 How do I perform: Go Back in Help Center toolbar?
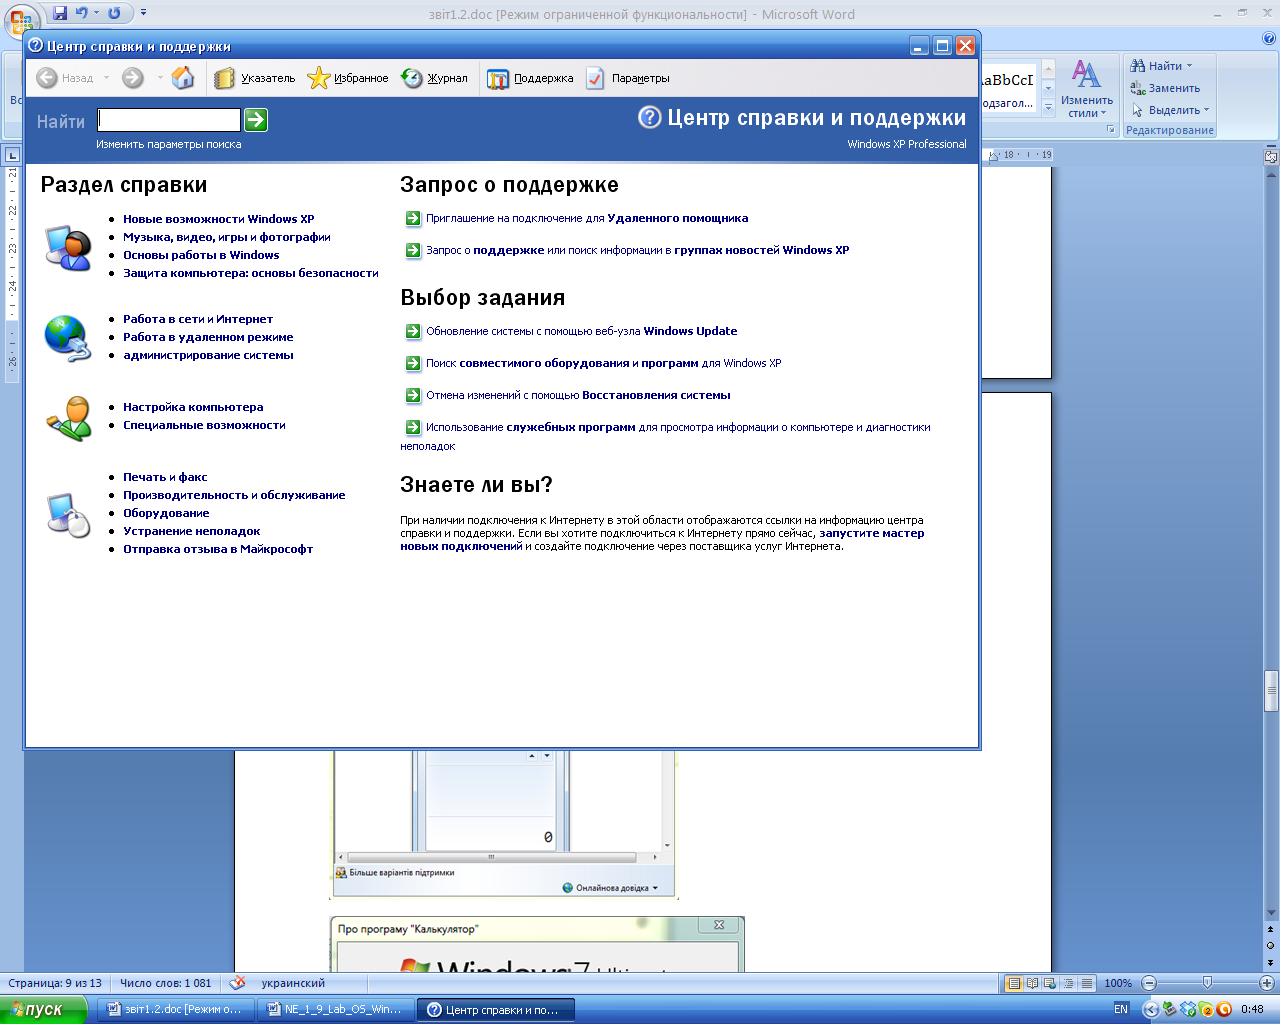66,78
